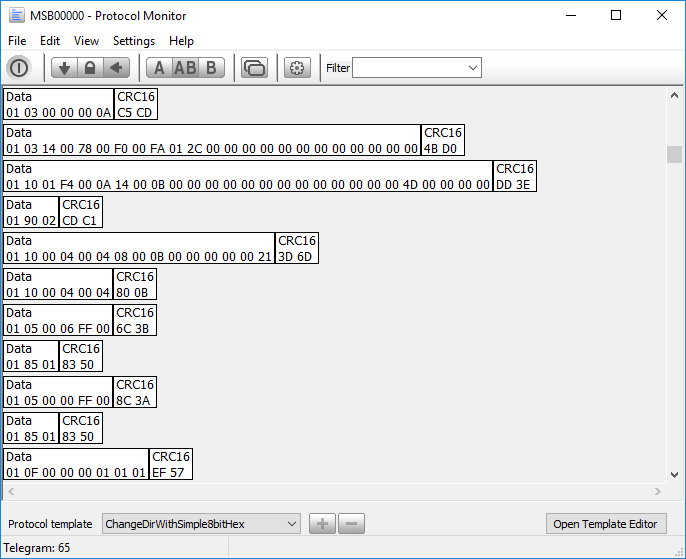Open the Settings menu
This screenshot has height=559, width=686.
point(134,41)
